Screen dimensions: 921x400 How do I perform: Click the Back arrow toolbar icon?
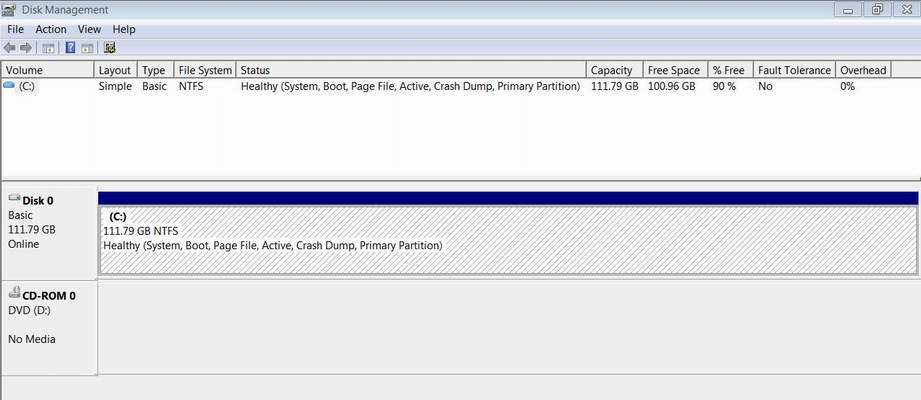pos(9,48)
